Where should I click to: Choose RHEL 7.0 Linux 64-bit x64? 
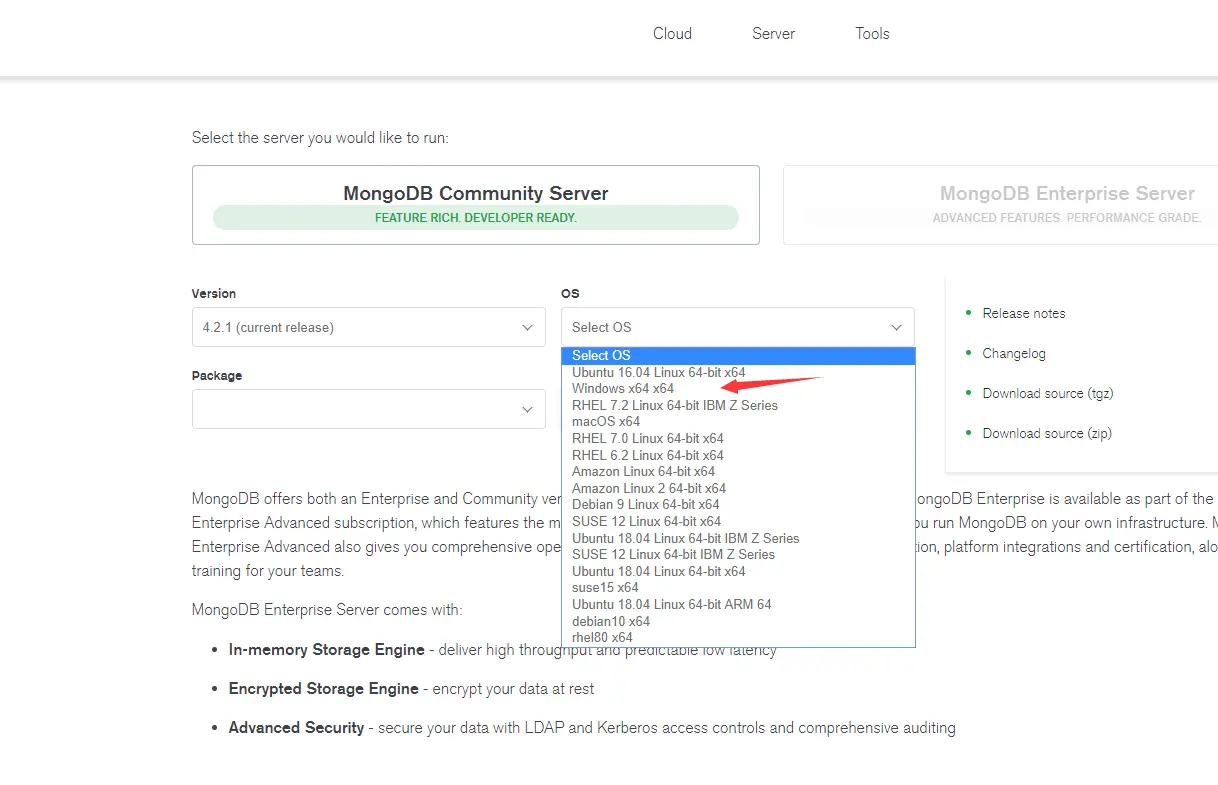click(x=738, y=438)
